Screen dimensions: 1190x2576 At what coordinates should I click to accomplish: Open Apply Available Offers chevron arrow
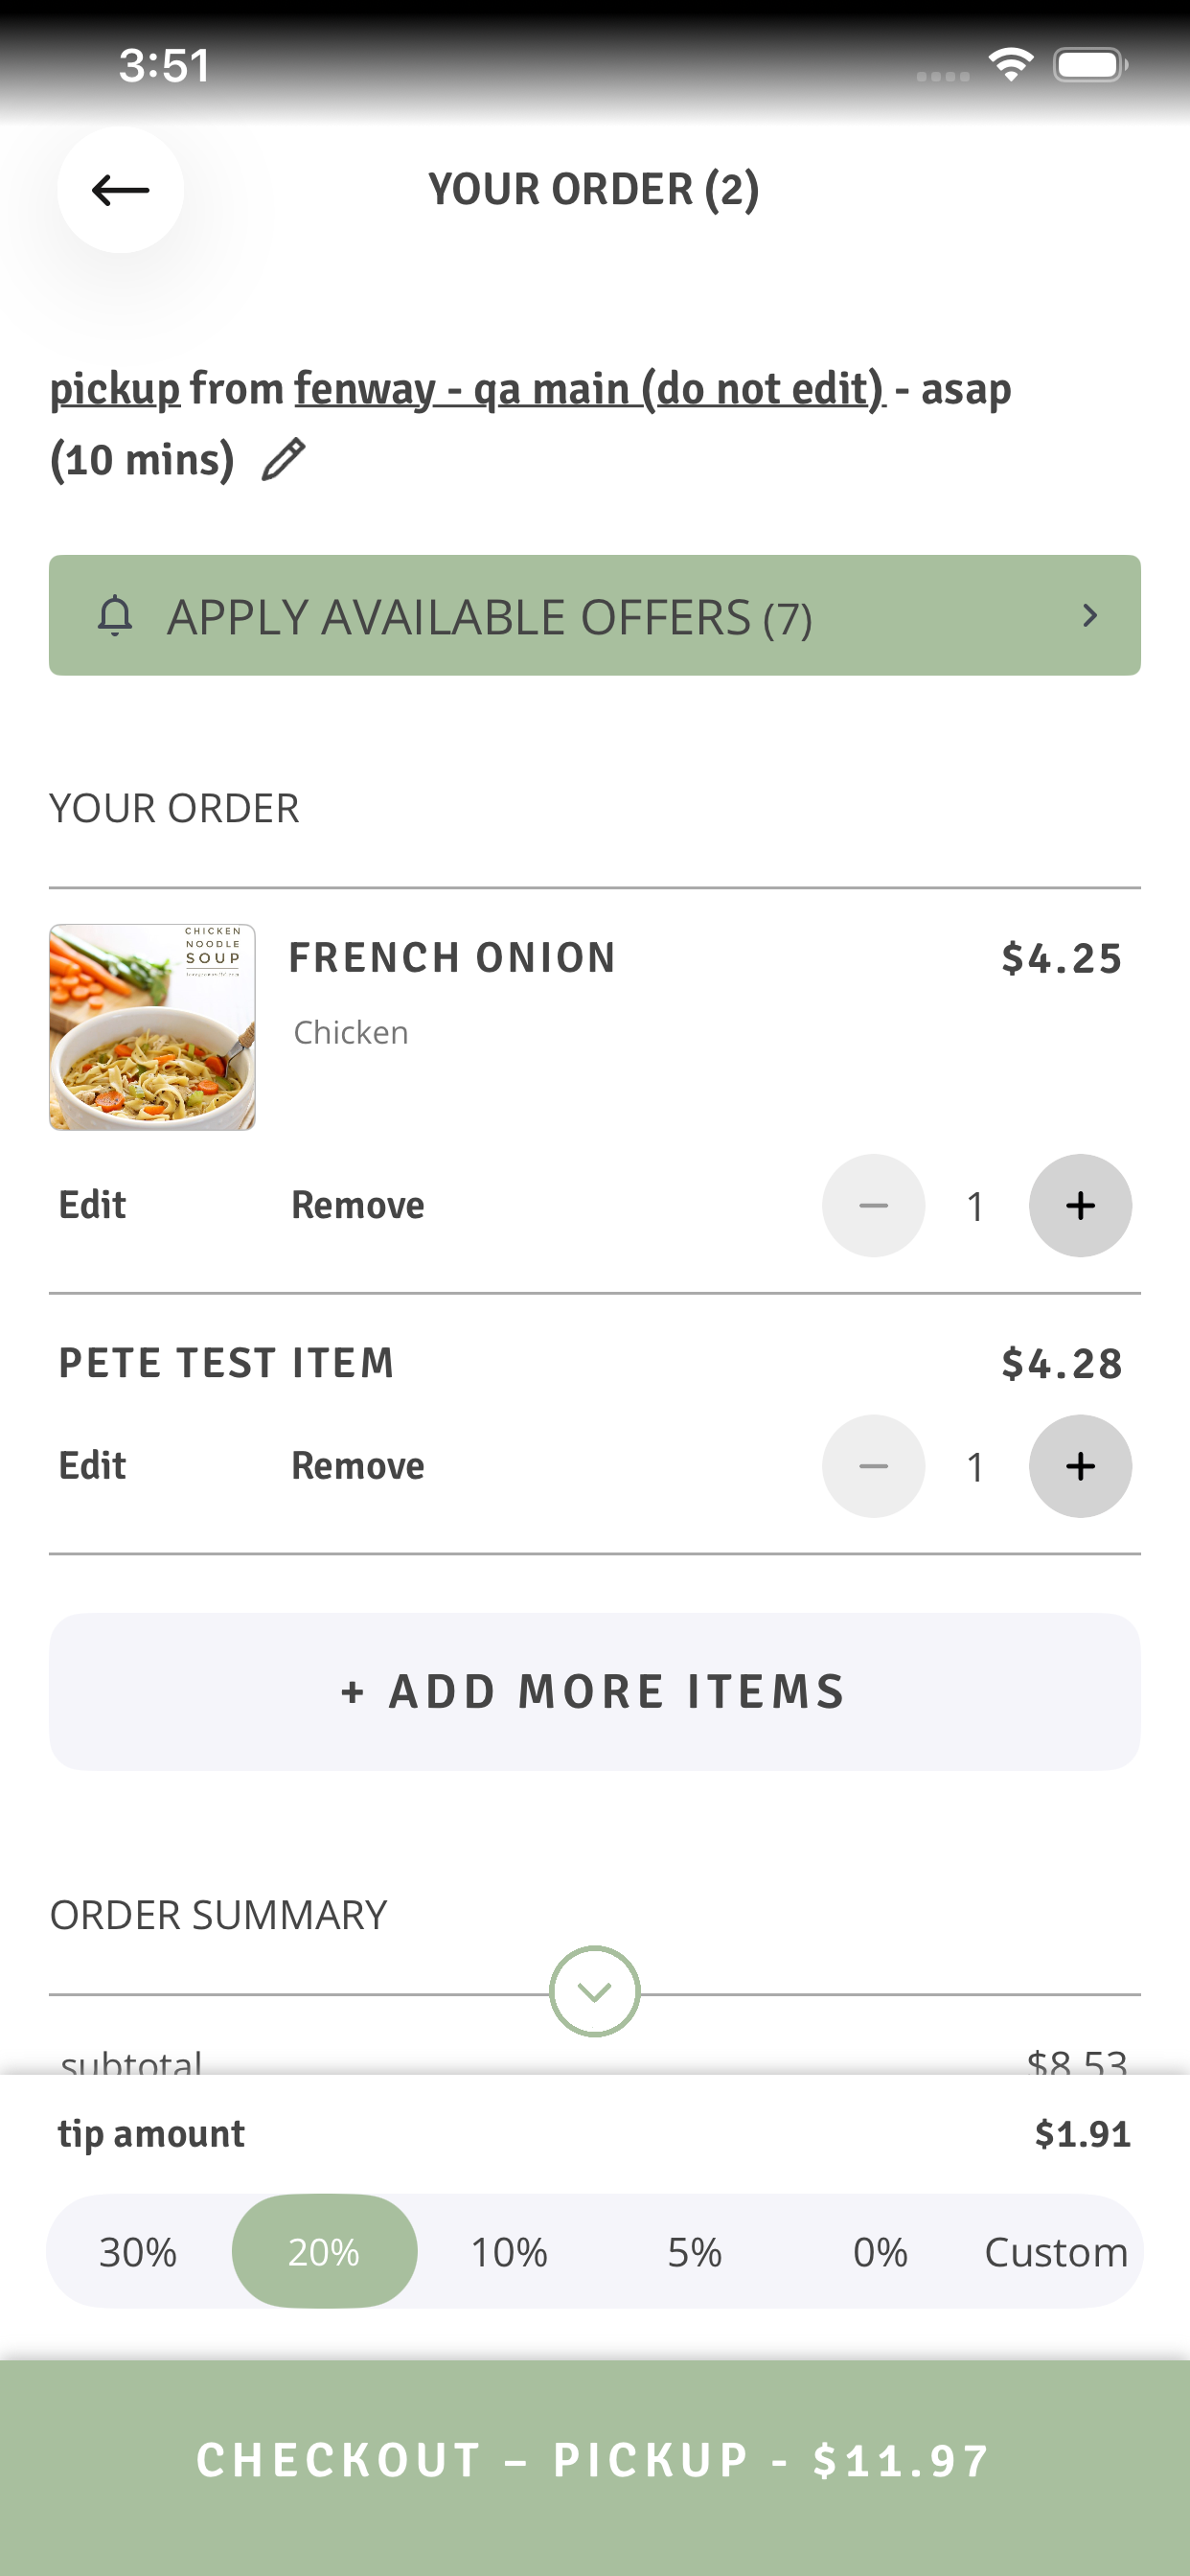[x=1090, y=616]
